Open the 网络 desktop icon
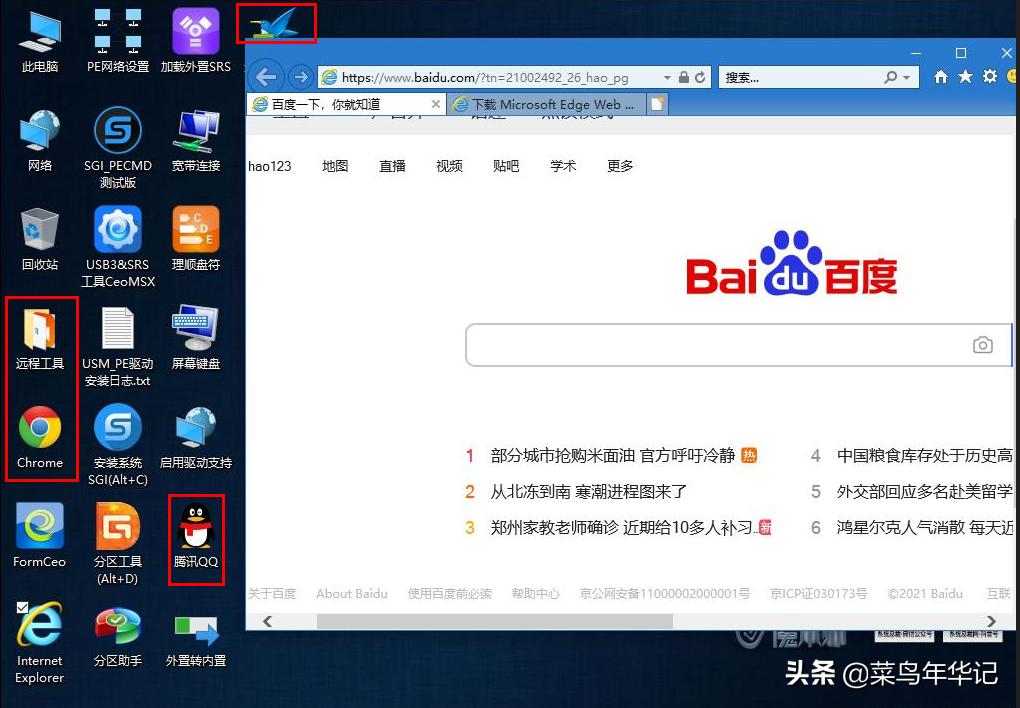Viewport: 1020px width, 708px height. [40, 141]
